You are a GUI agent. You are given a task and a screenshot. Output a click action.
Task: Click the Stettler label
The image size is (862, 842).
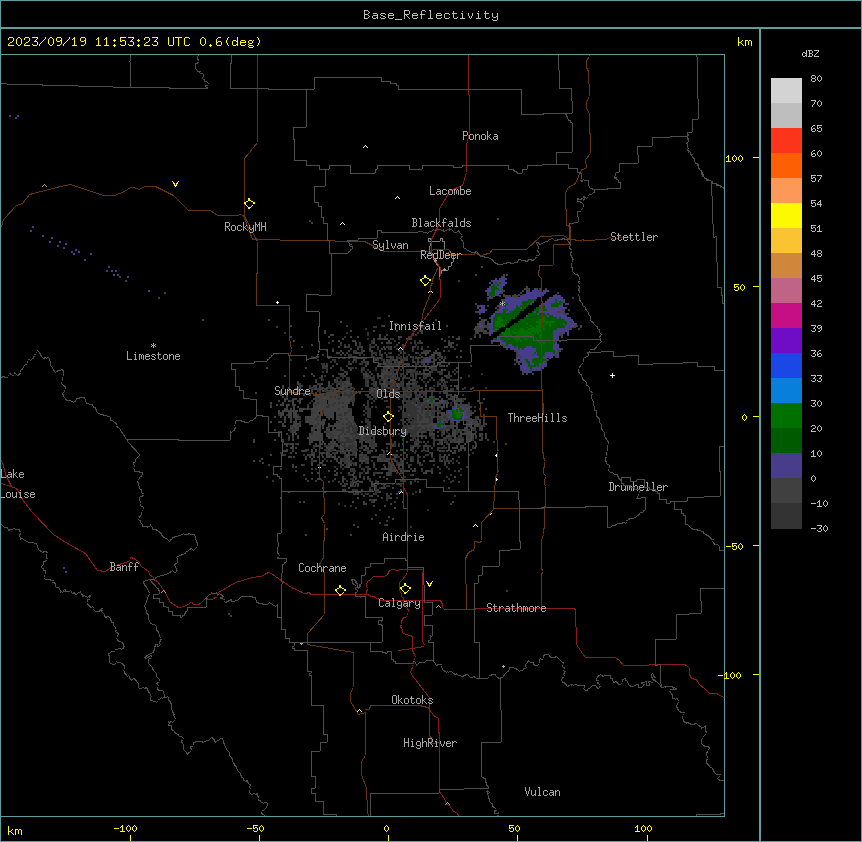(x=634, y=237)
